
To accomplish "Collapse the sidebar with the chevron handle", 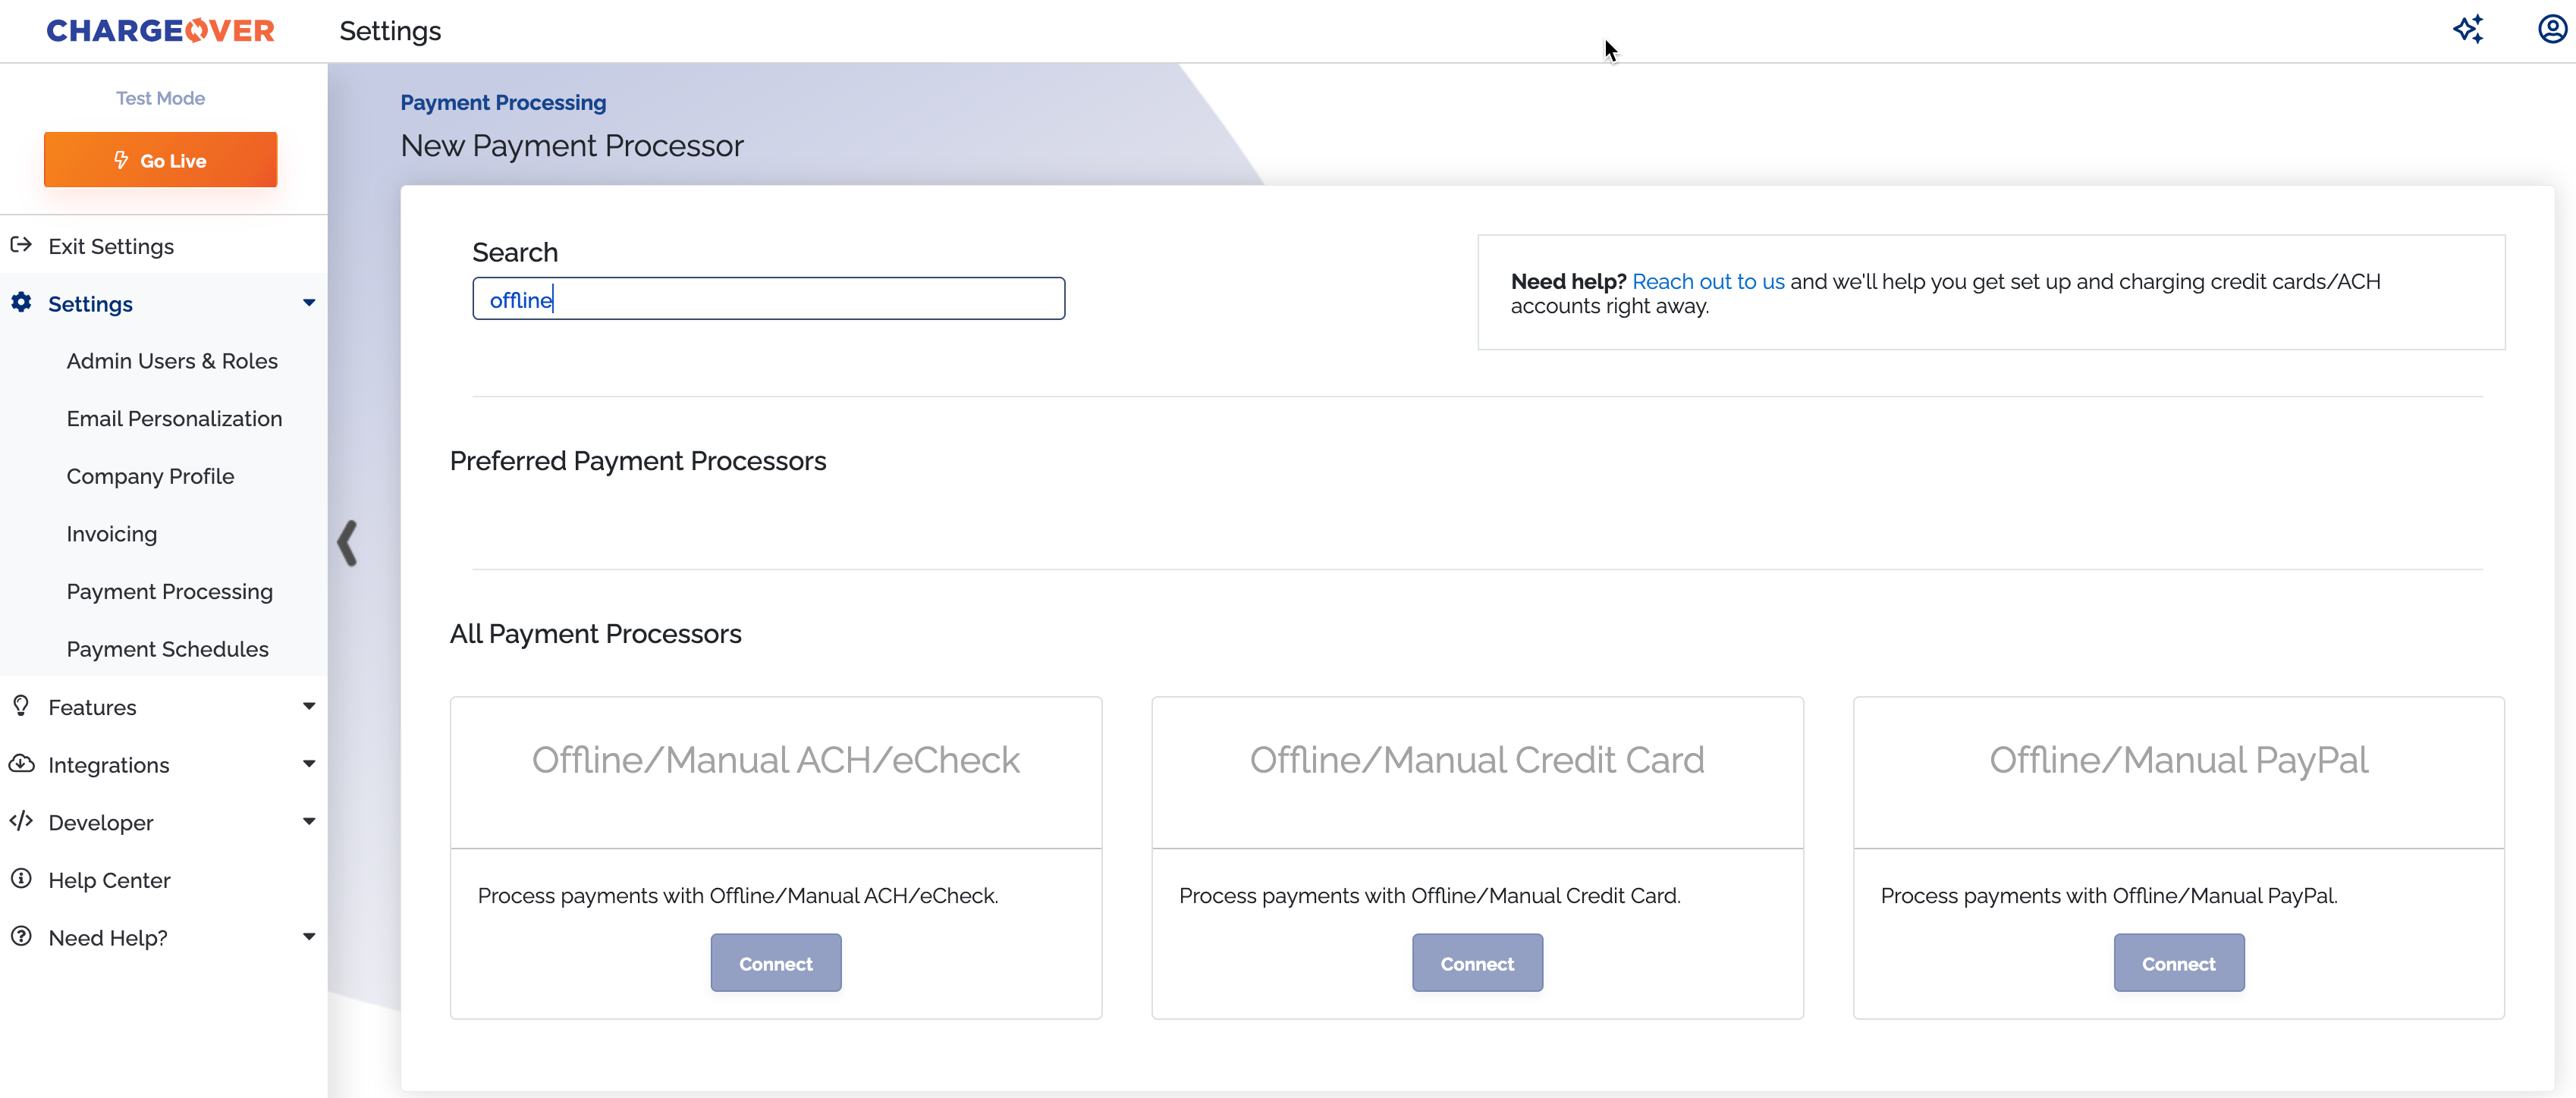I will tap(347, 543).
